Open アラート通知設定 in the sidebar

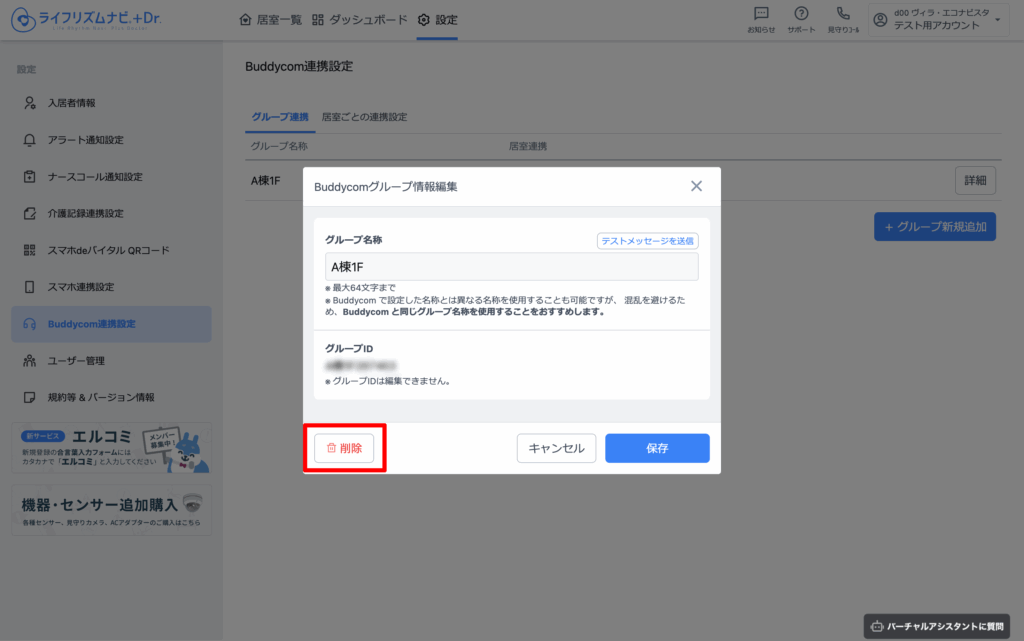[x=111, y=140]
